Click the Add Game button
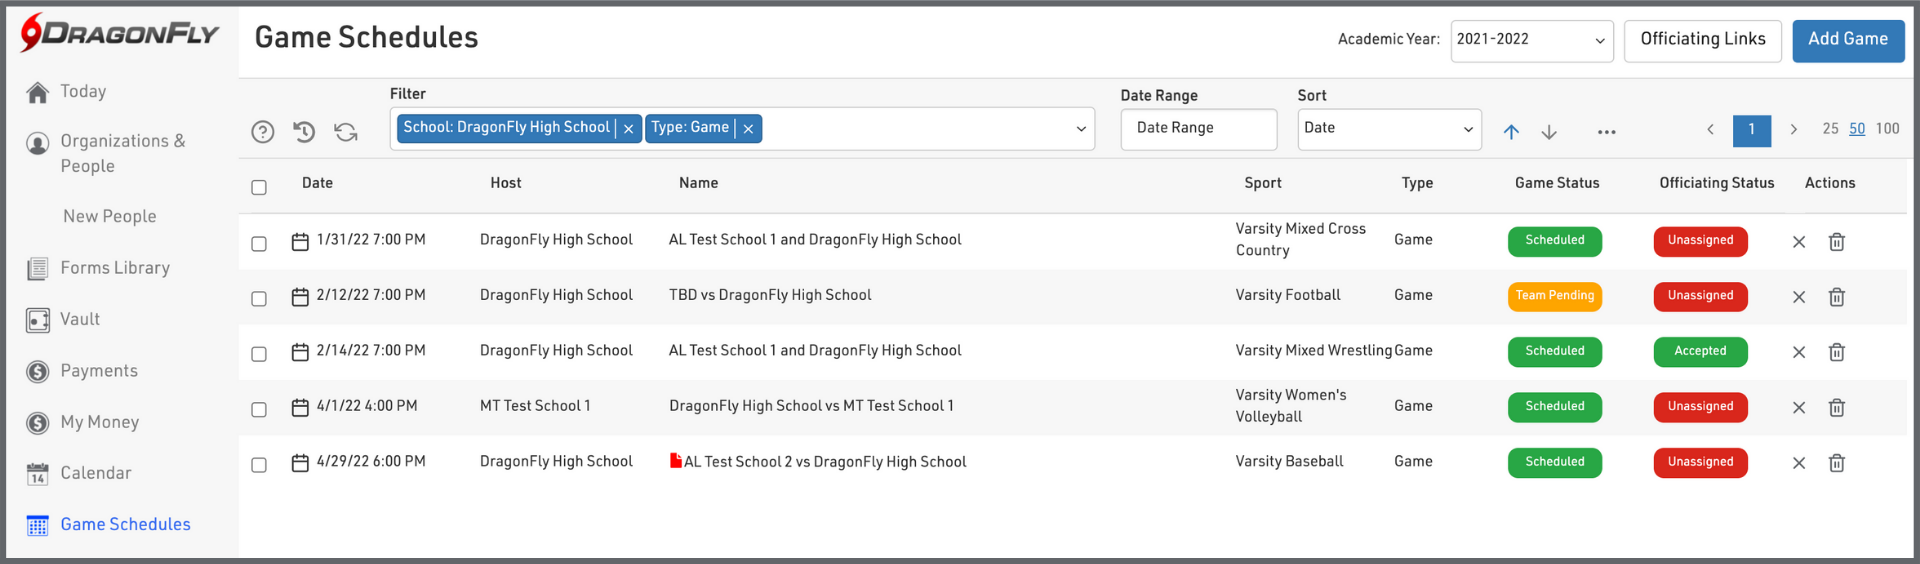The height and width of the screenshot is (564, 1920). click(x=1847, y=40)
